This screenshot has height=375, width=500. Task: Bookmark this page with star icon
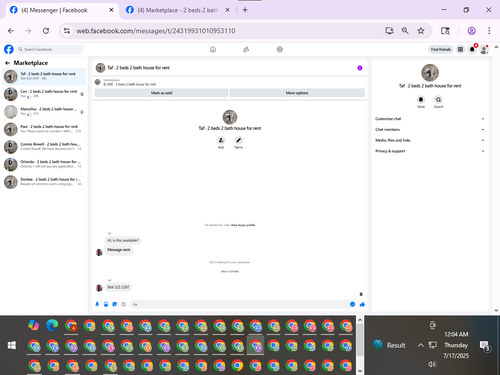point(421,31)
